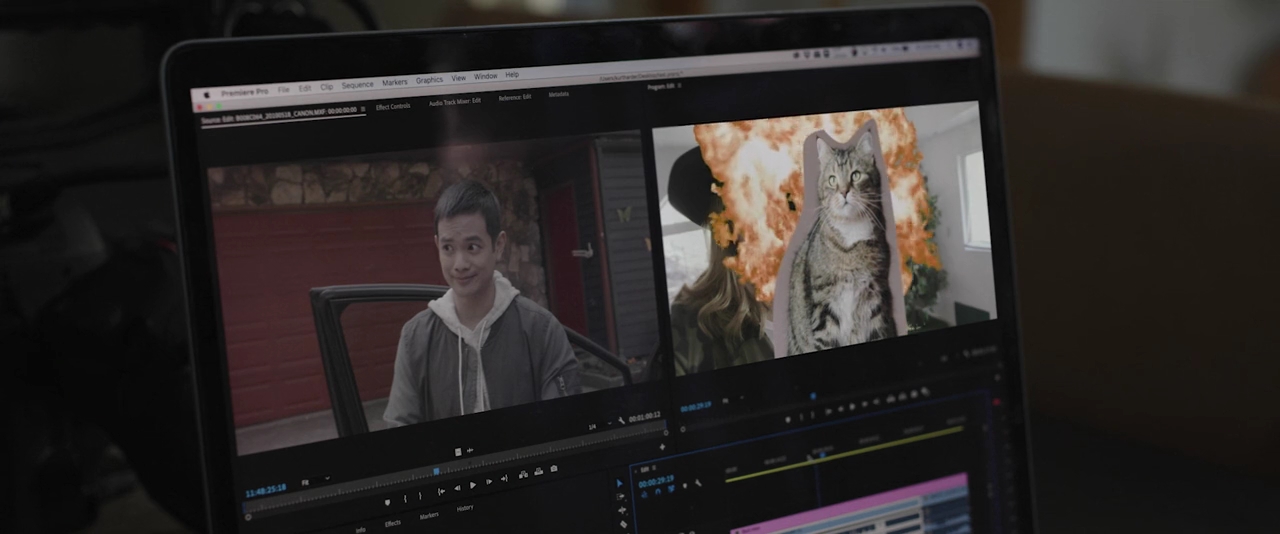The width and height of the screenshot is (1280, 534).
Task: Select the Selection tool arrow
Action: click(x=620, y=483)
